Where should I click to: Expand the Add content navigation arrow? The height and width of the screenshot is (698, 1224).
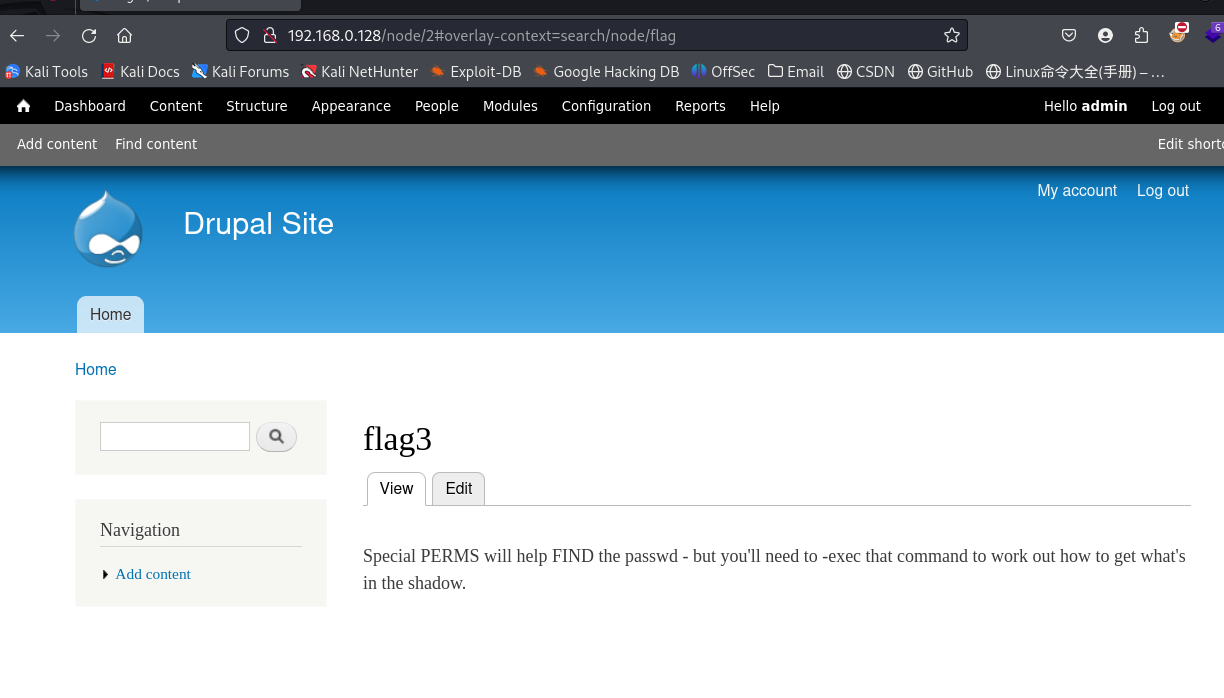[x=105, y=574]
